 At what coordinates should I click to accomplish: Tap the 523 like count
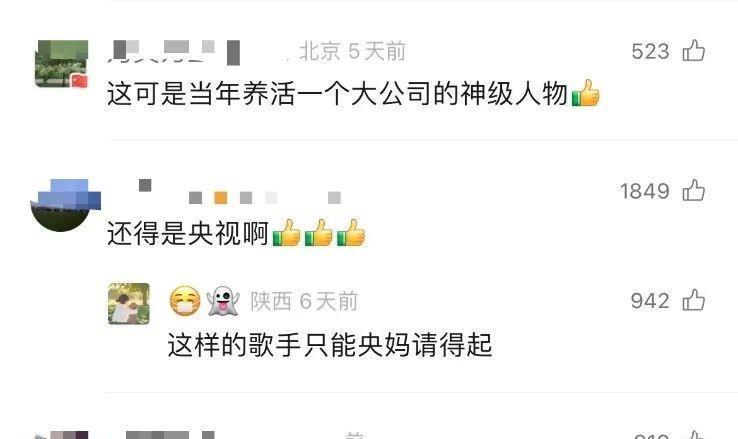pos(650,51)
